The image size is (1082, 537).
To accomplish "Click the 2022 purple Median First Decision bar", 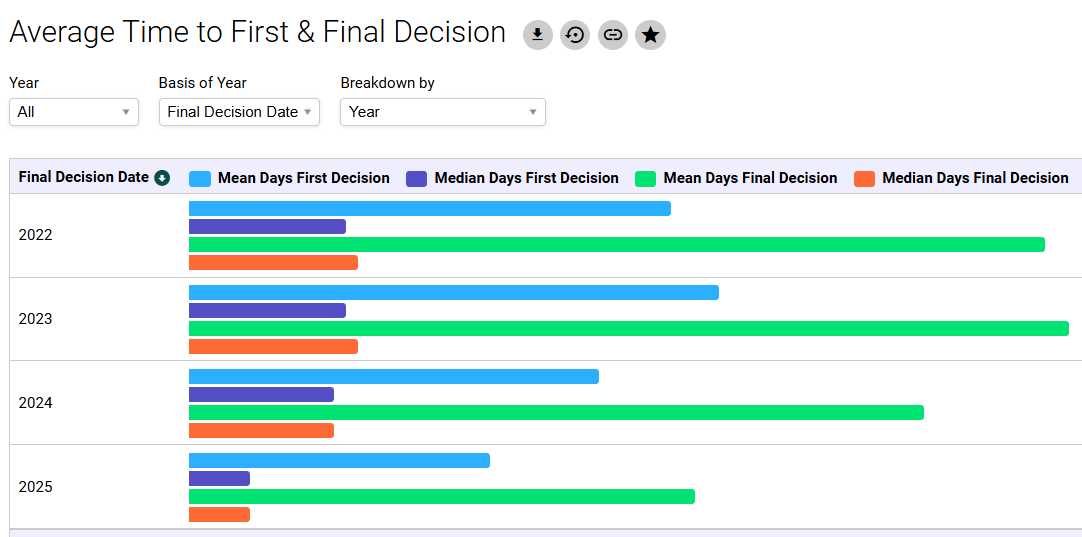I will (267, 226).
